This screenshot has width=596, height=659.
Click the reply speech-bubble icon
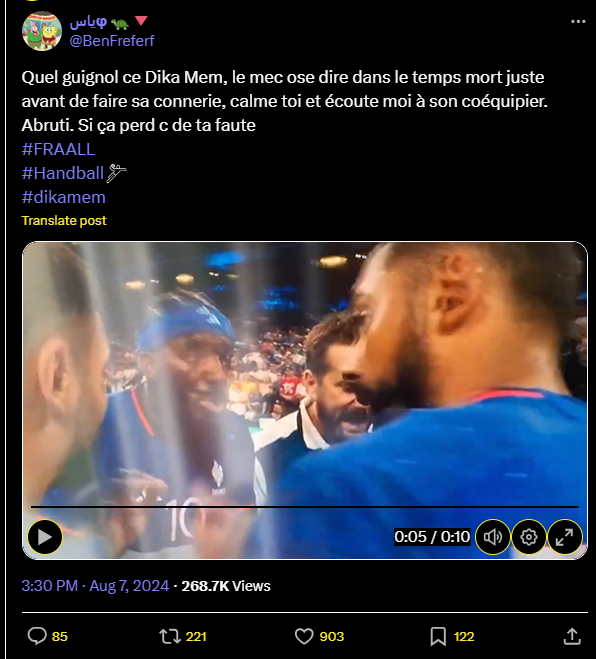pos(37,636)
